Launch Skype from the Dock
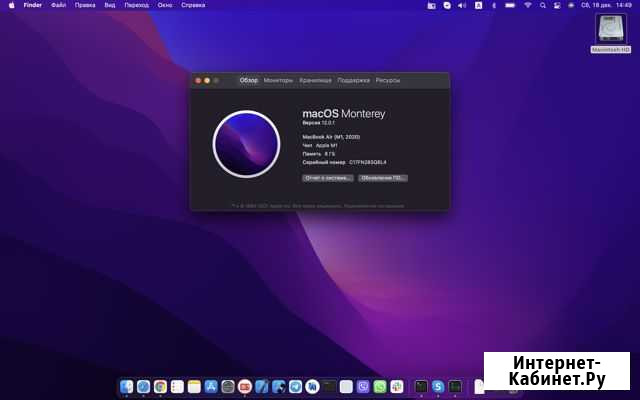The width and height of the screenshot is (640, 400). 438,386
